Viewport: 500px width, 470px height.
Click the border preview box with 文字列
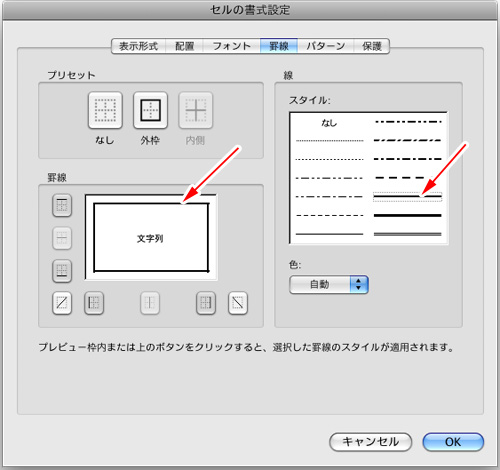(151, 237)
